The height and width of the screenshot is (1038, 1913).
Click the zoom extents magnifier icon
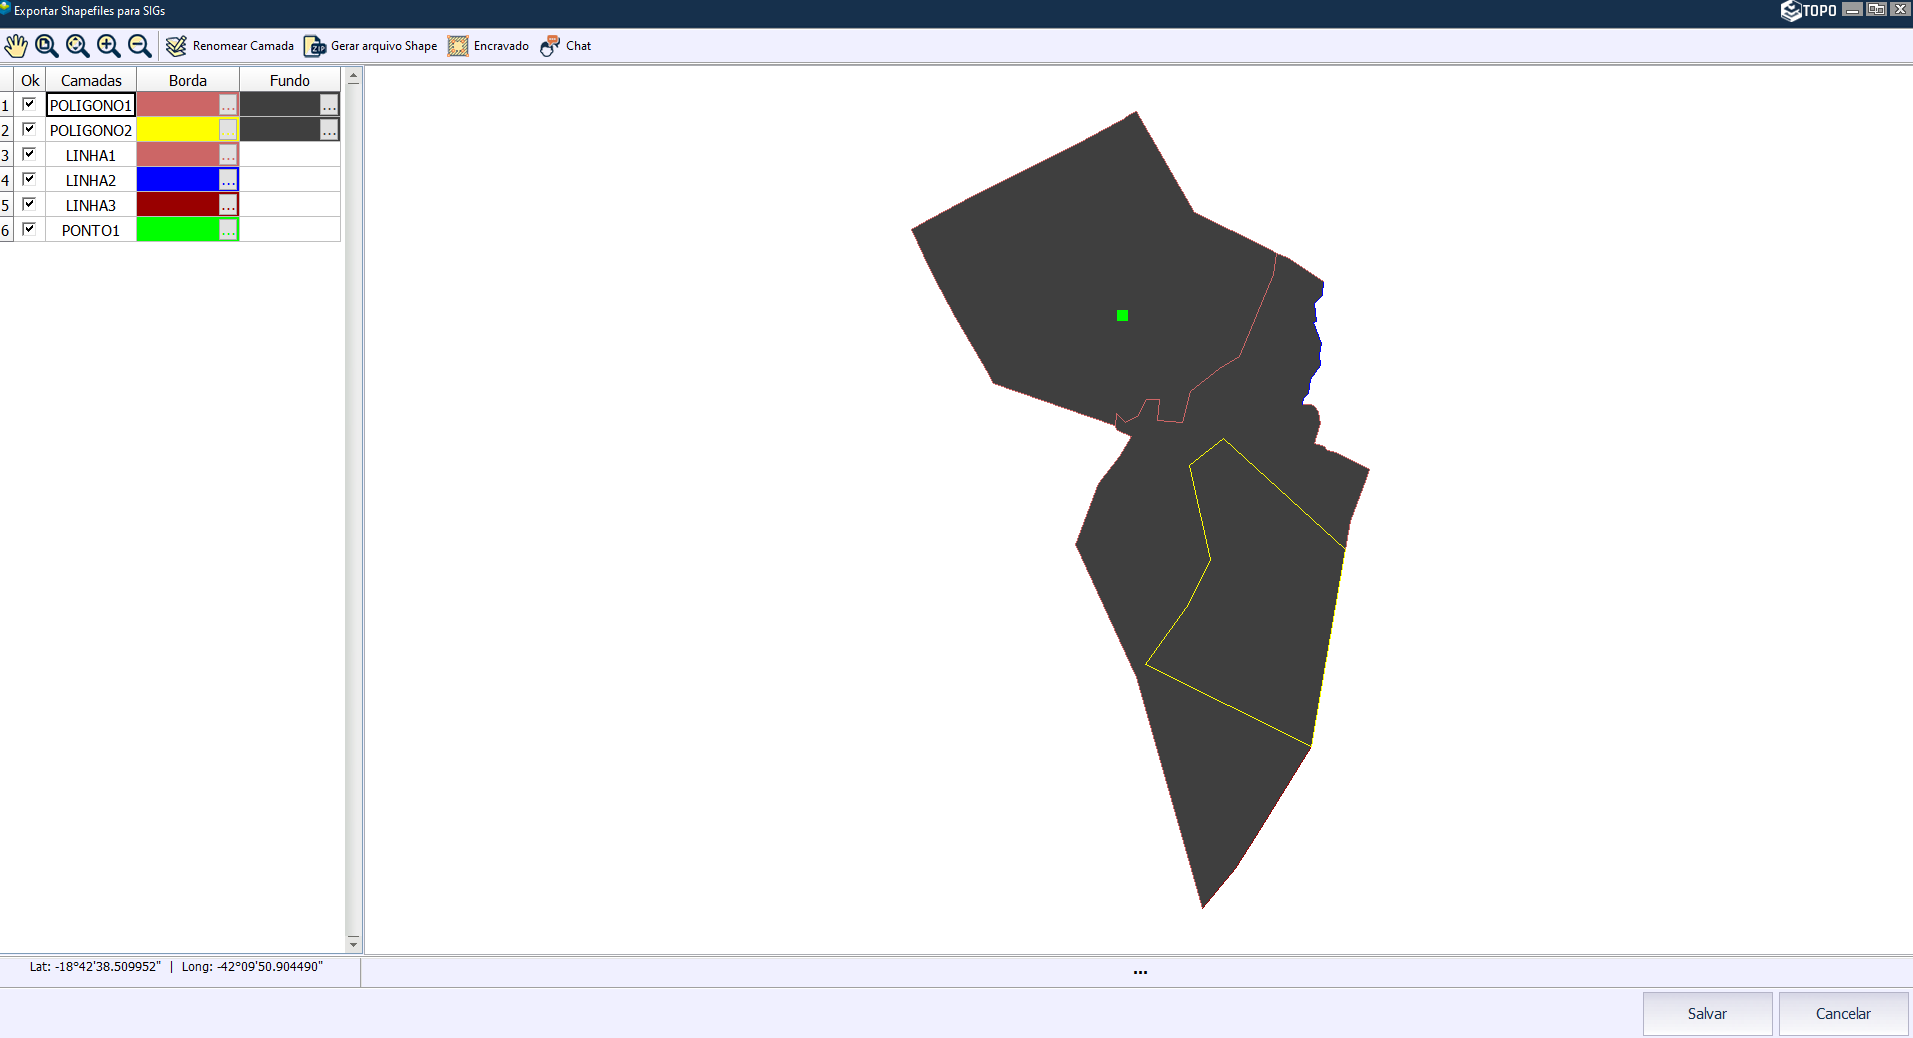coord(77,46)
